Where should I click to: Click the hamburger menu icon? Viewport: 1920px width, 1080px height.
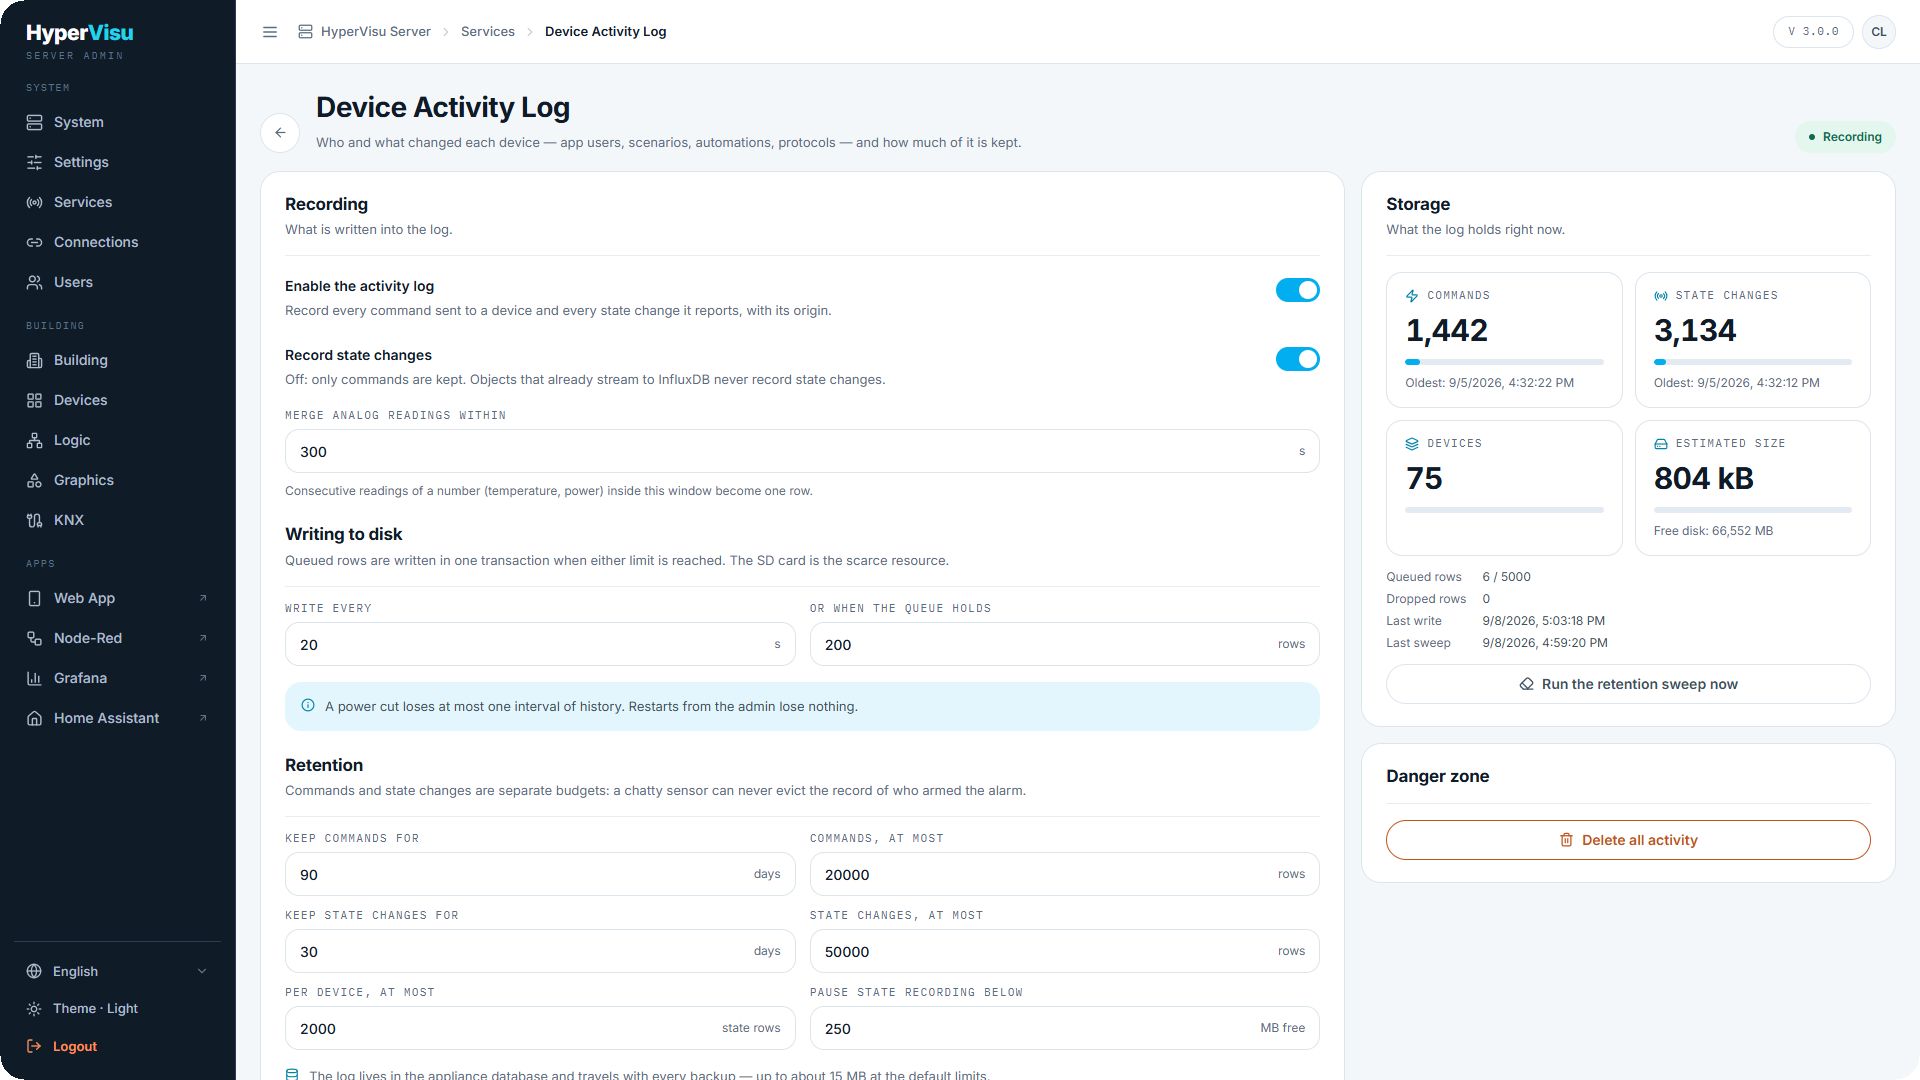point(270,32)
